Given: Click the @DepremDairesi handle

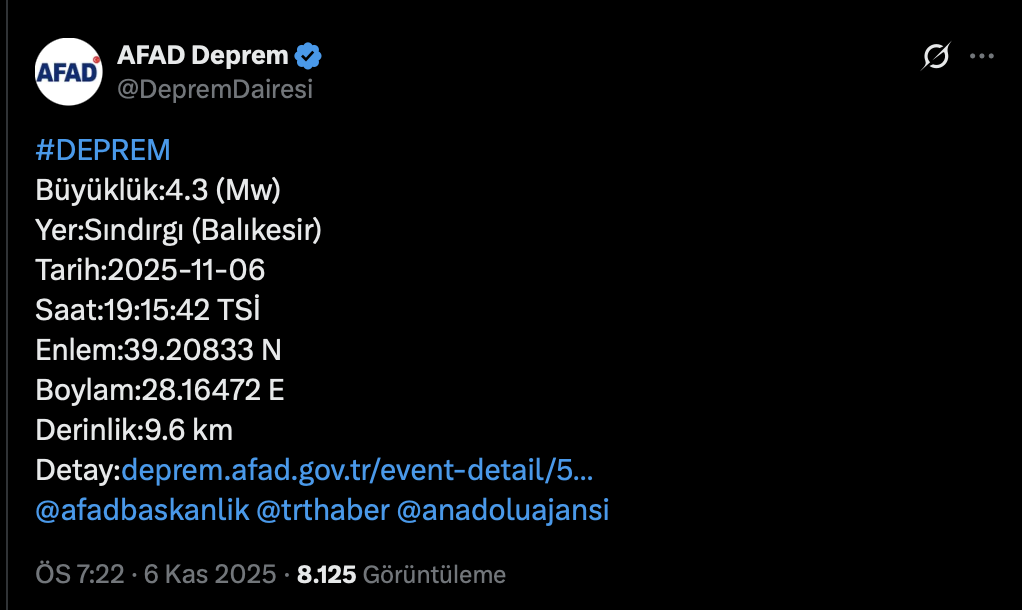Looking at the screenshot, I should 217,88.
